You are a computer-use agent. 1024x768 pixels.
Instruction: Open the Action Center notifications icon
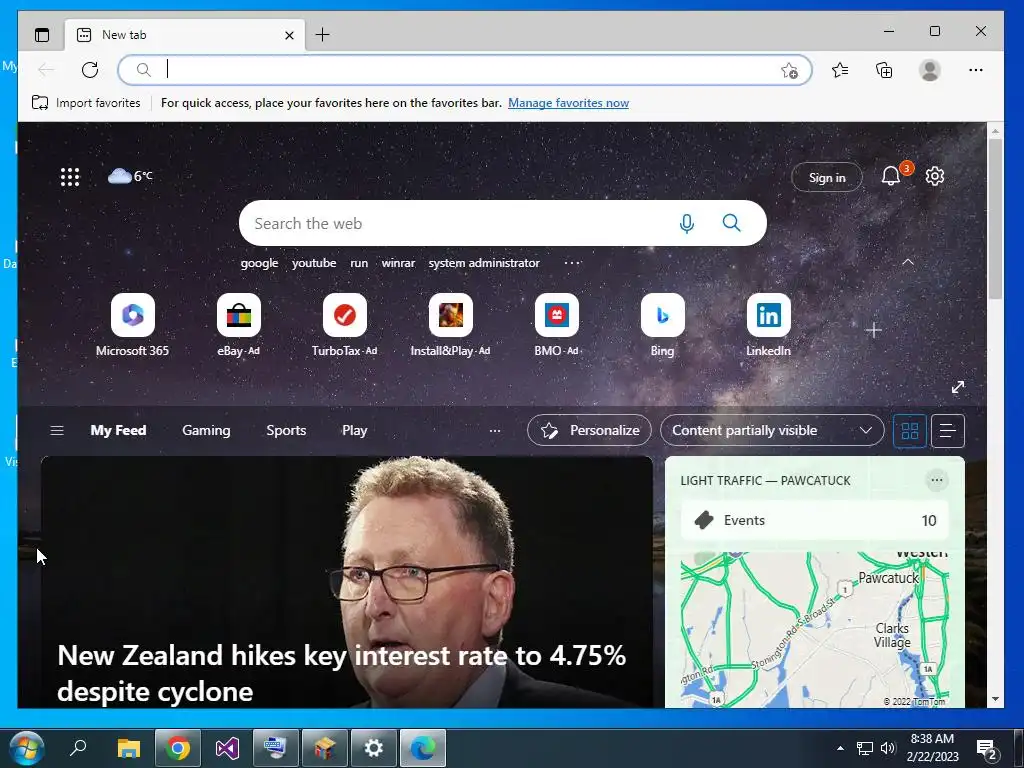coord(987,748)
